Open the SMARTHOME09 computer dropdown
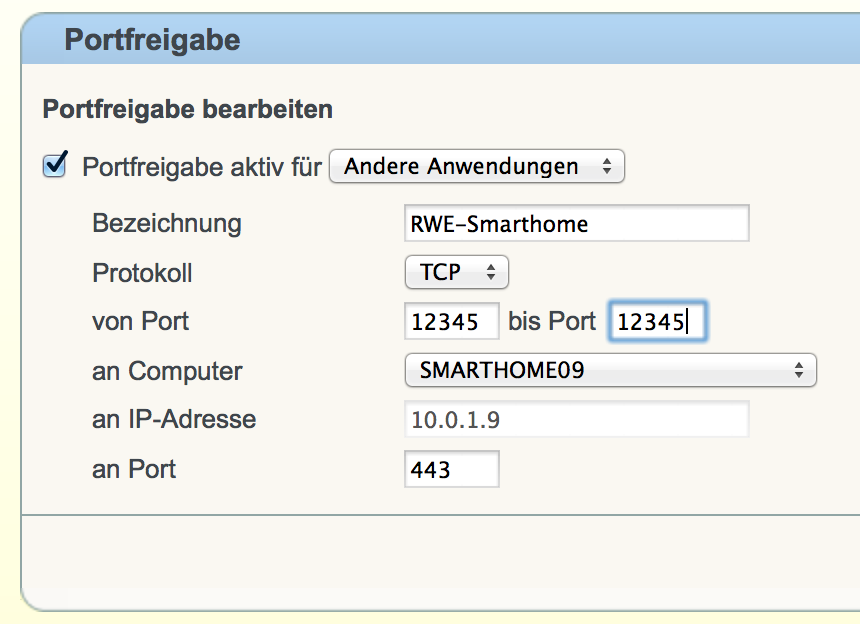 click(x=610, y=370)
